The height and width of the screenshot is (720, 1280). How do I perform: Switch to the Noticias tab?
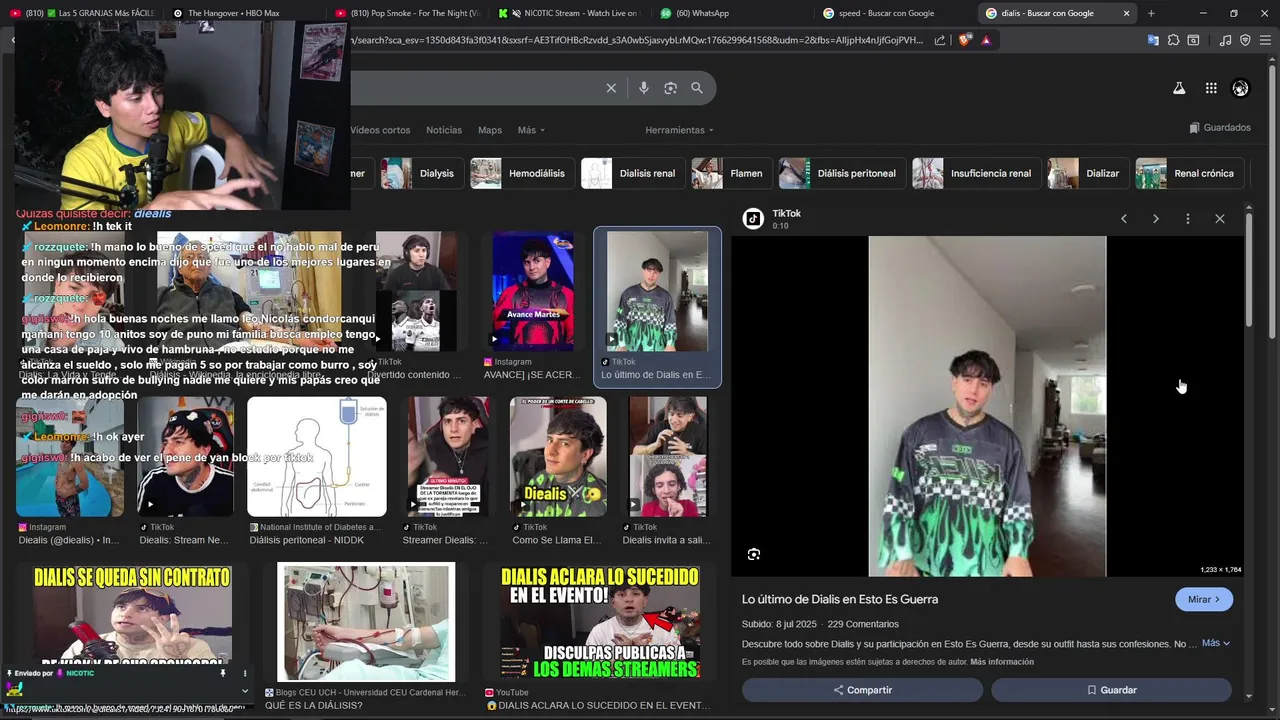[444, 130]
